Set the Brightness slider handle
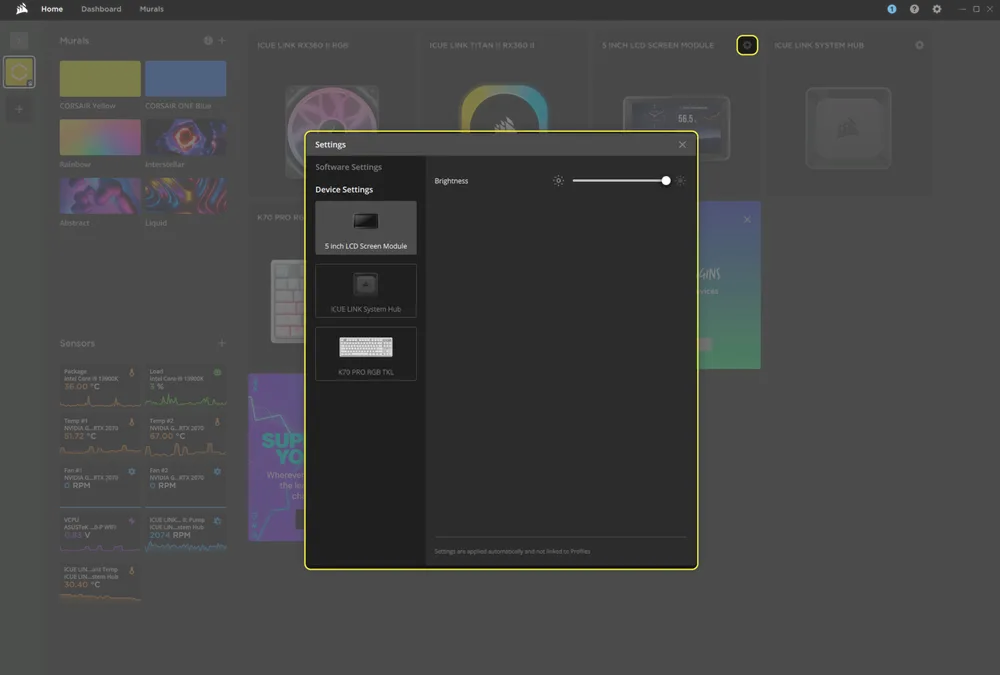Viewport: 1000px width, 675px height. (x=666, y=181)
